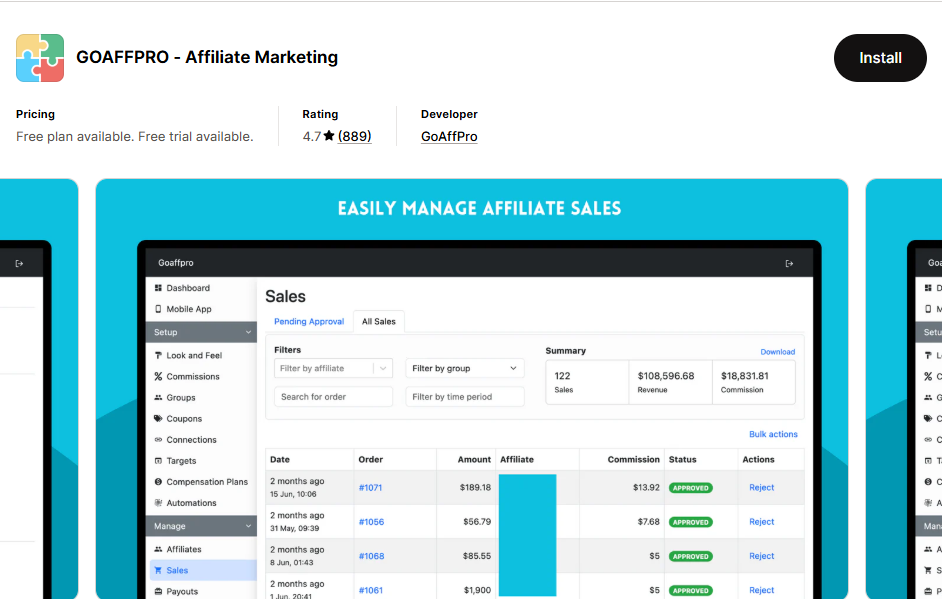Click the Affiliates people icon

pos(158,549)
